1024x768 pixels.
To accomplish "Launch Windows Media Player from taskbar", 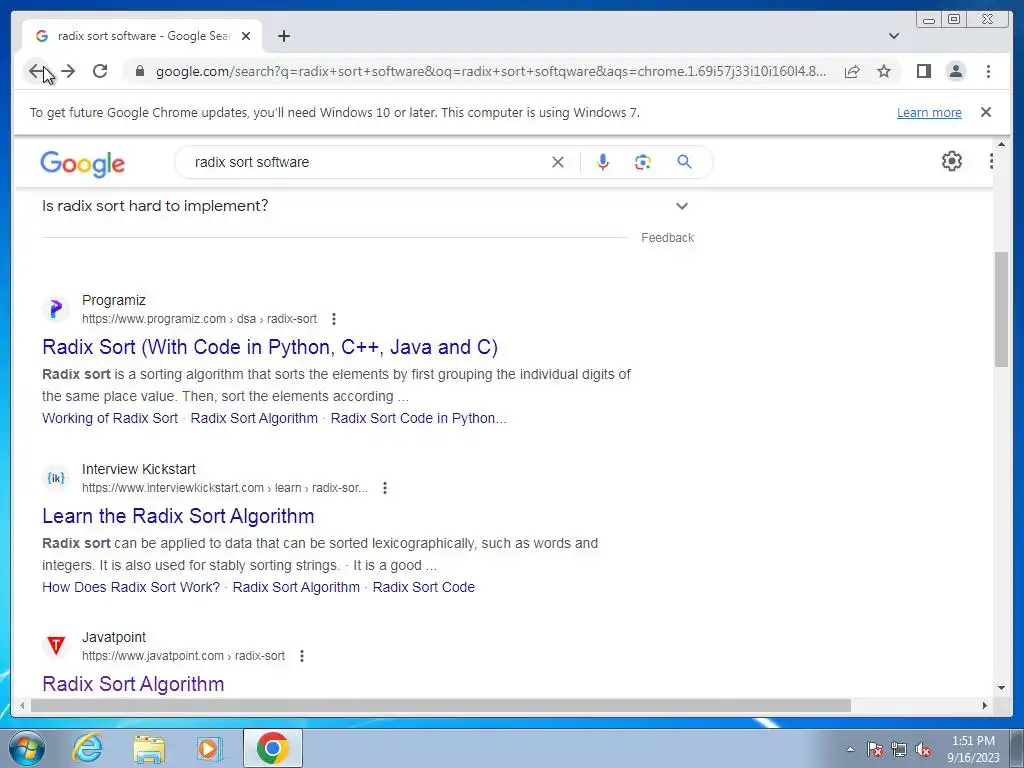I will pyautogui.click(x=210, y=748).
